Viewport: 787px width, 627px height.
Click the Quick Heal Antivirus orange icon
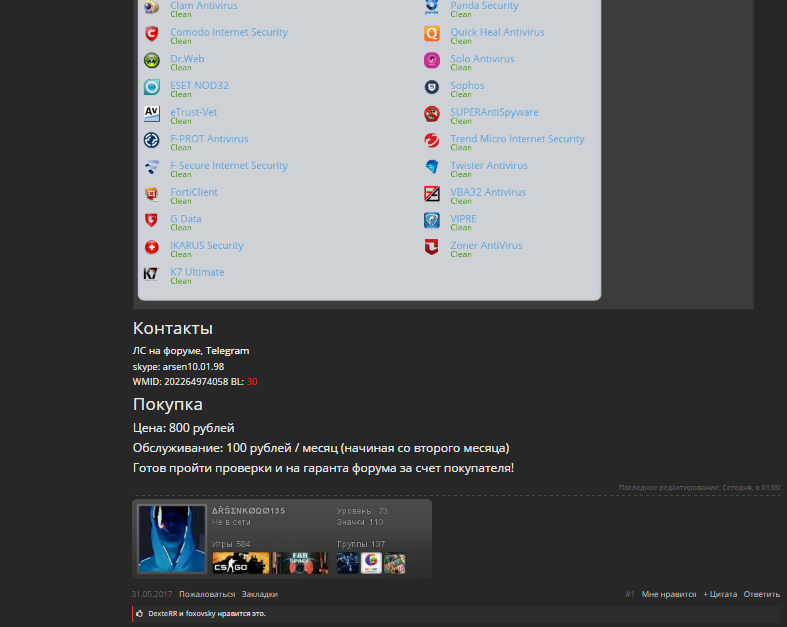click(432, 34)
